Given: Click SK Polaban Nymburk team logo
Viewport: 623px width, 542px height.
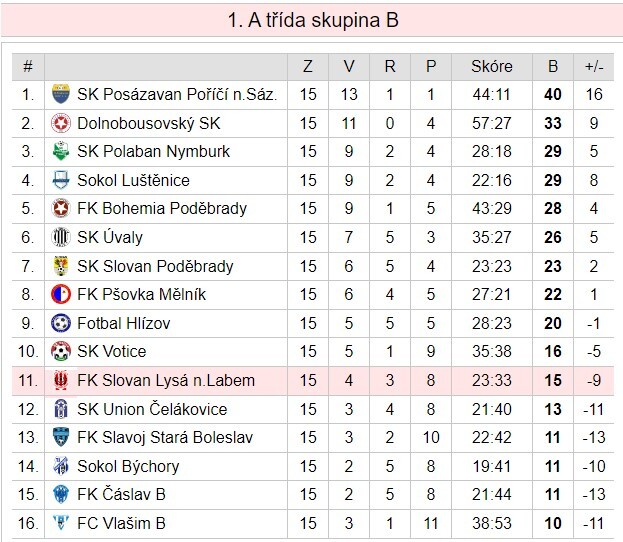Looking at the screenshot, I should [x=61, y=152].
